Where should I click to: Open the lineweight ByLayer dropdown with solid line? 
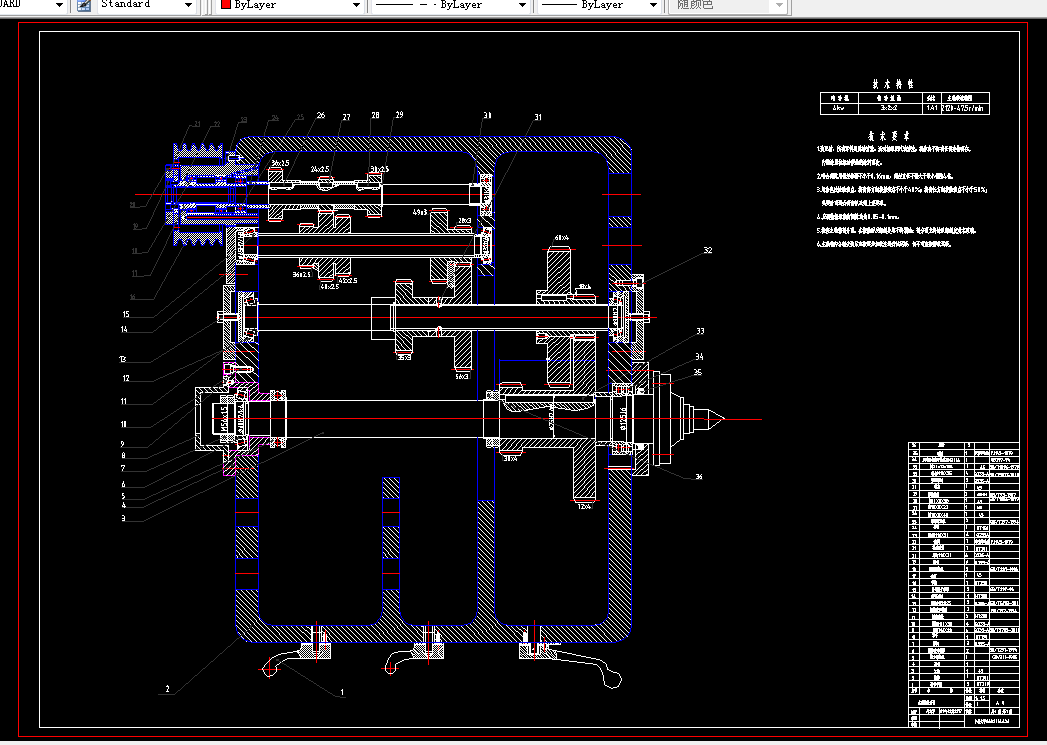point(652,5)
